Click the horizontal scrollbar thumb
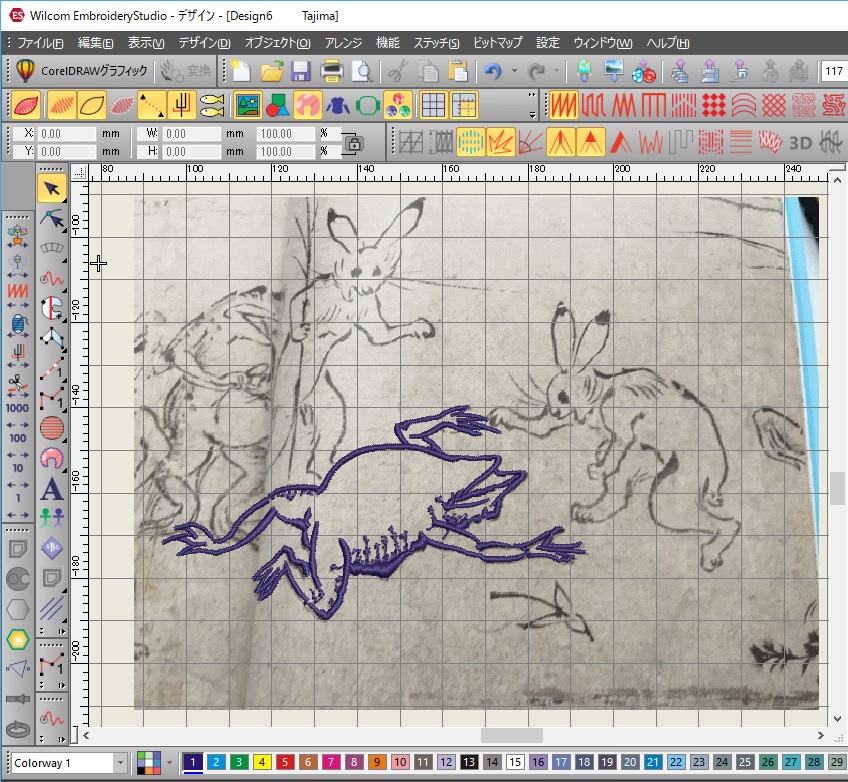Image resolution: width=848 pixels, height=782 pixels. coord(512,735)
